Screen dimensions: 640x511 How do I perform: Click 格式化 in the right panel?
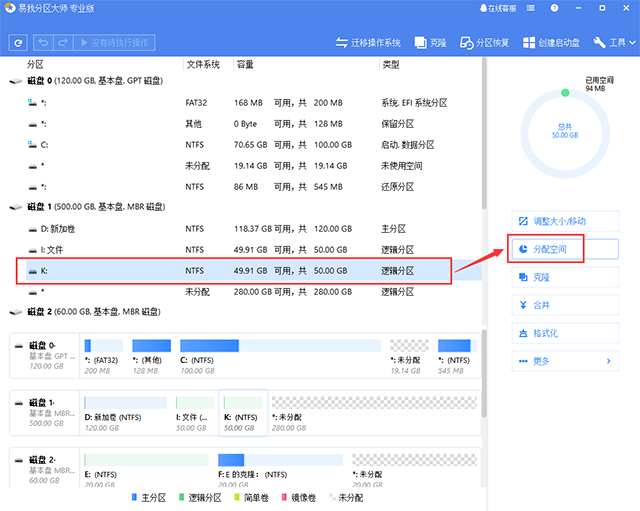(563, 333)
